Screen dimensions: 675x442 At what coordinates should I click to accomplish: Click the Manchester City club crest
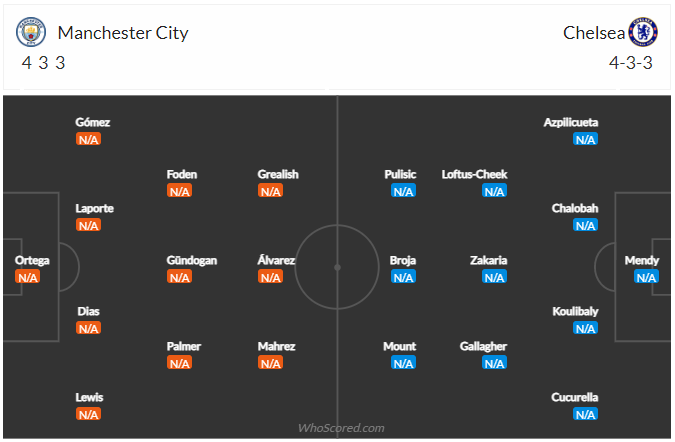pyautogui.click(x=31, y=32)
